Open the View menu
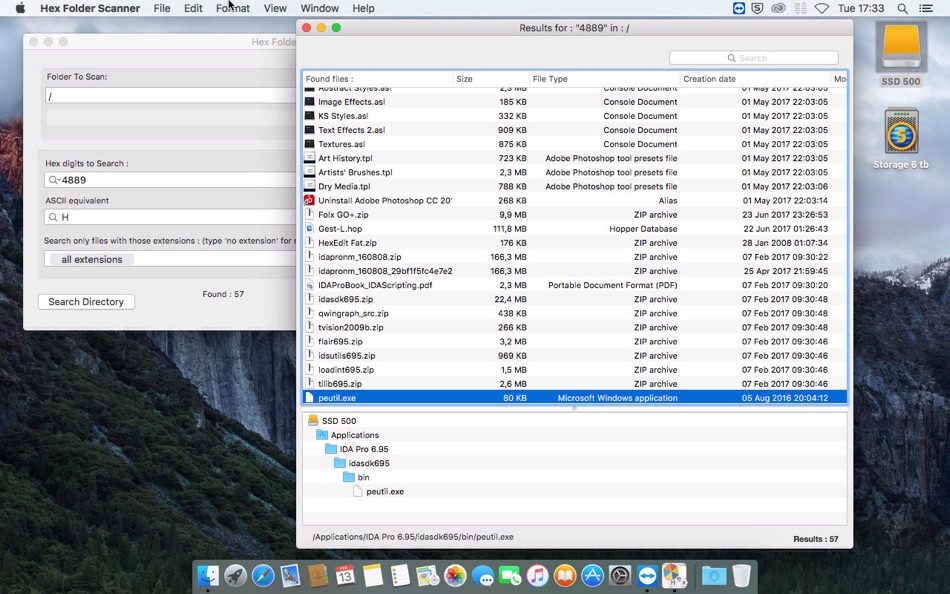 click(x=275, y=8)
